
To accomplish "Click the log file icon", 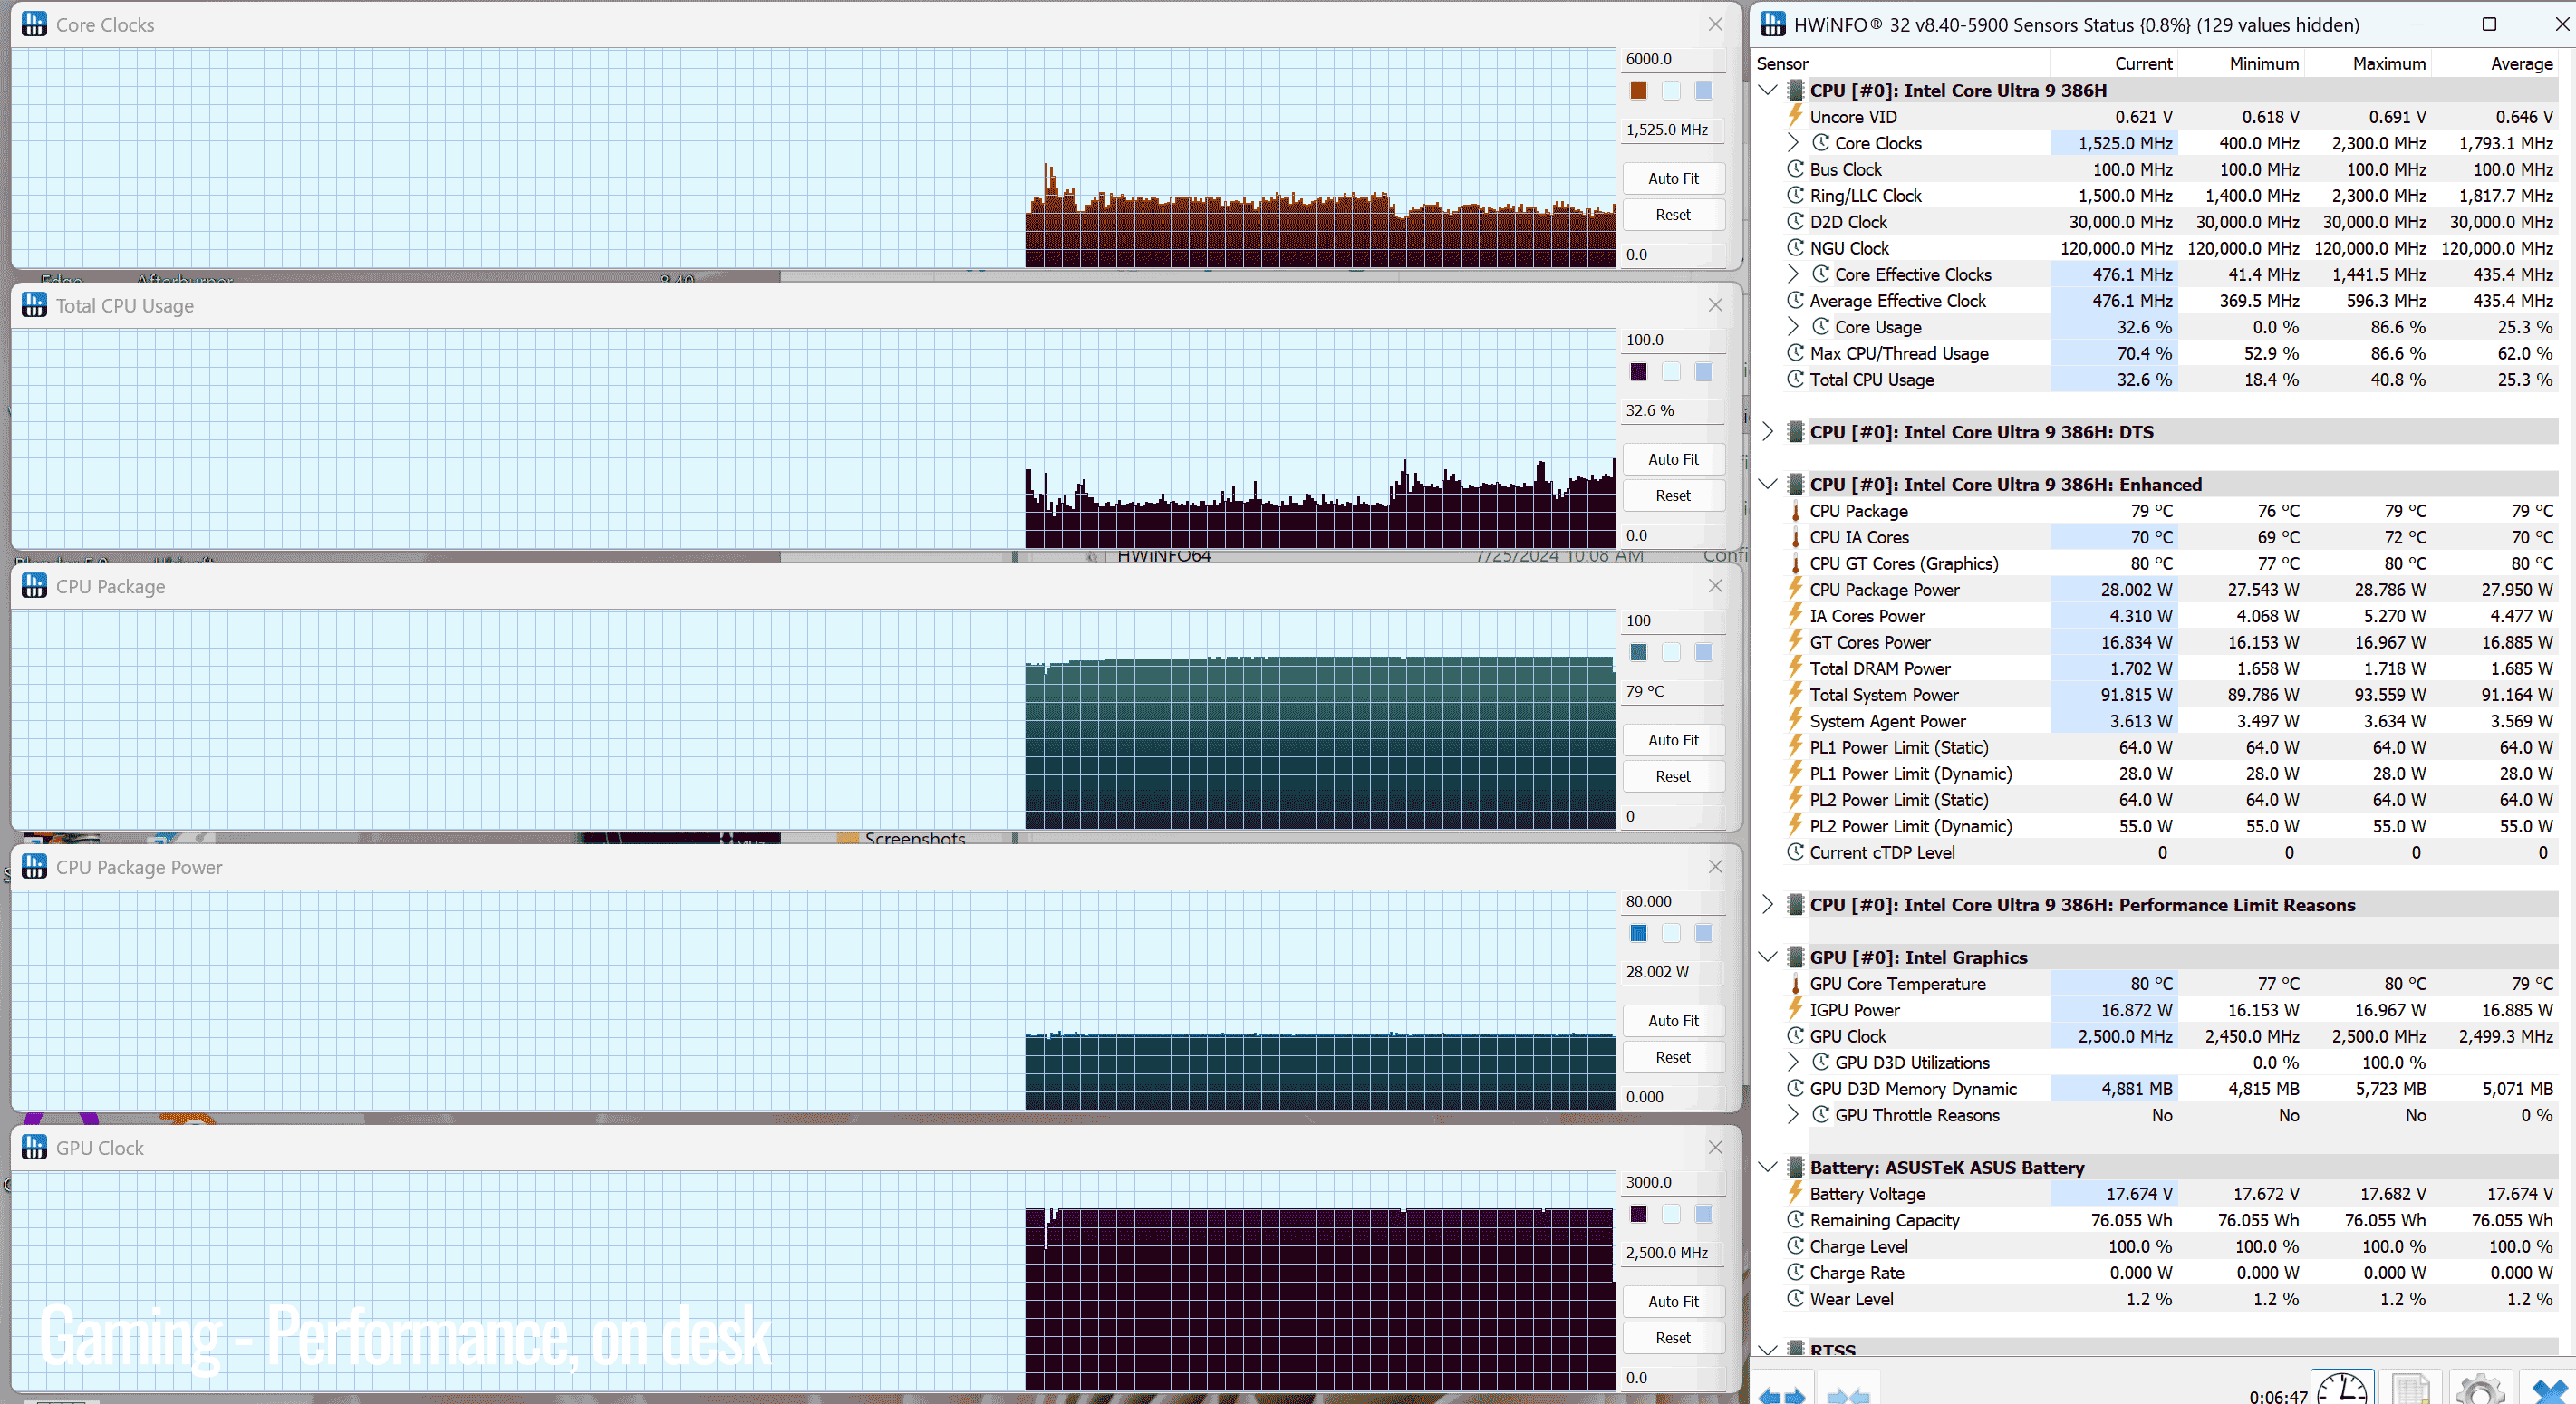I will 2410,1389.
